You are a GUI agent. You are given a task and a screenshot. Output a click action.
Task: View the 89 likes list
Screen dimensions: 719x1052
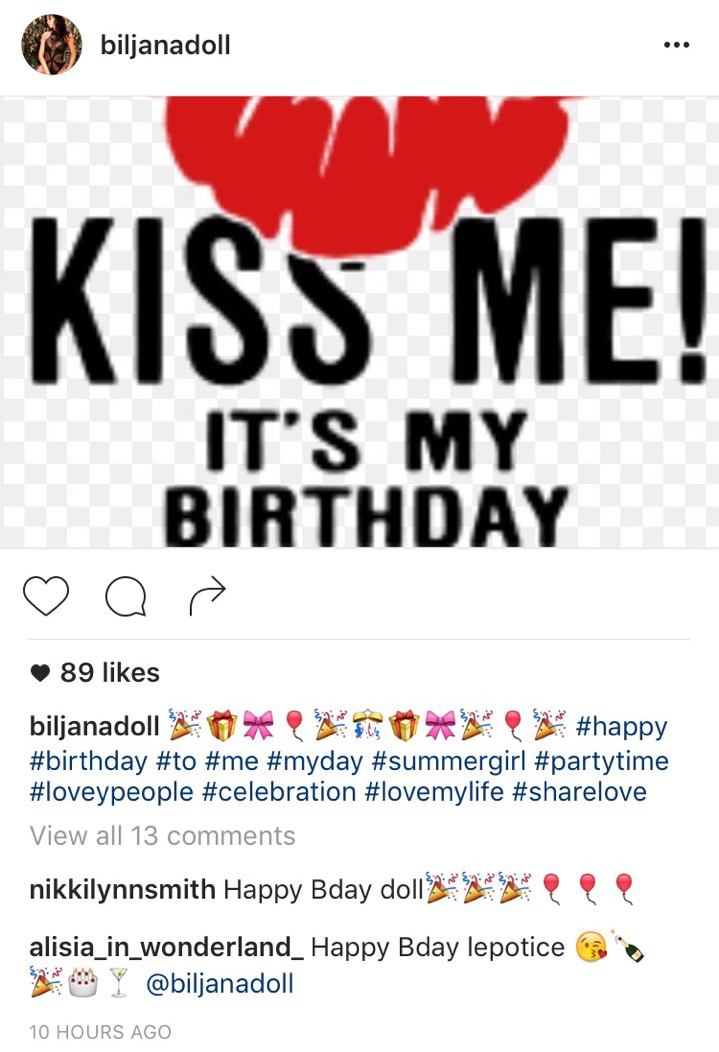(x=110, y=672)
